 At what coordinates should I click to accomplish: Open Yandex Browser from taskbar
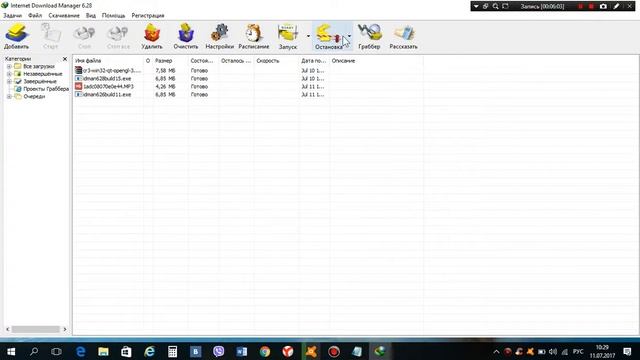288,351
